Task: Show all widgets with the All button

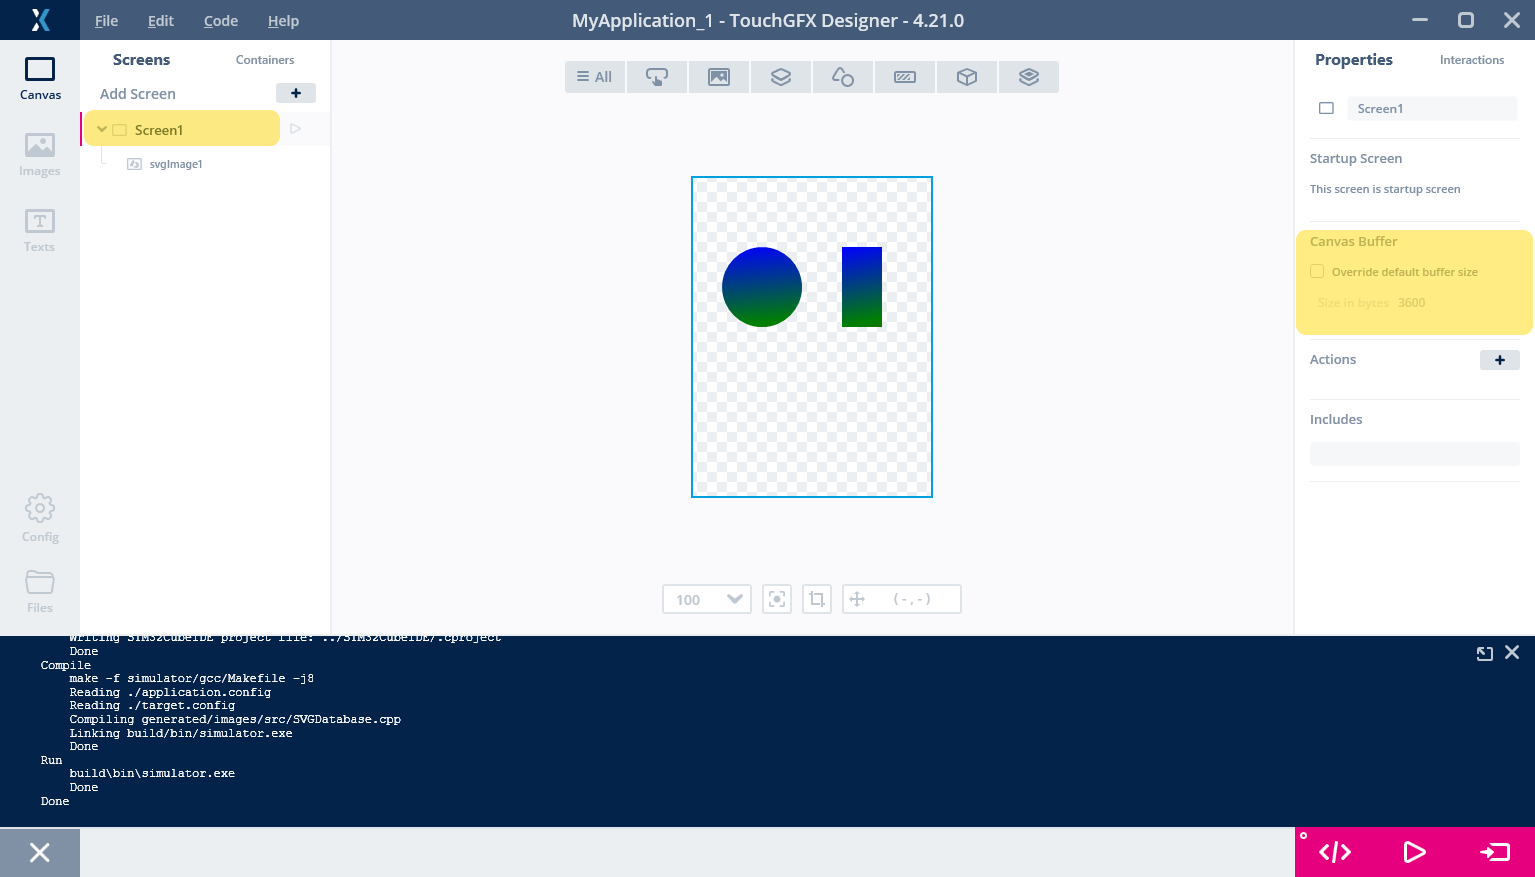Action: coord(595,77)
